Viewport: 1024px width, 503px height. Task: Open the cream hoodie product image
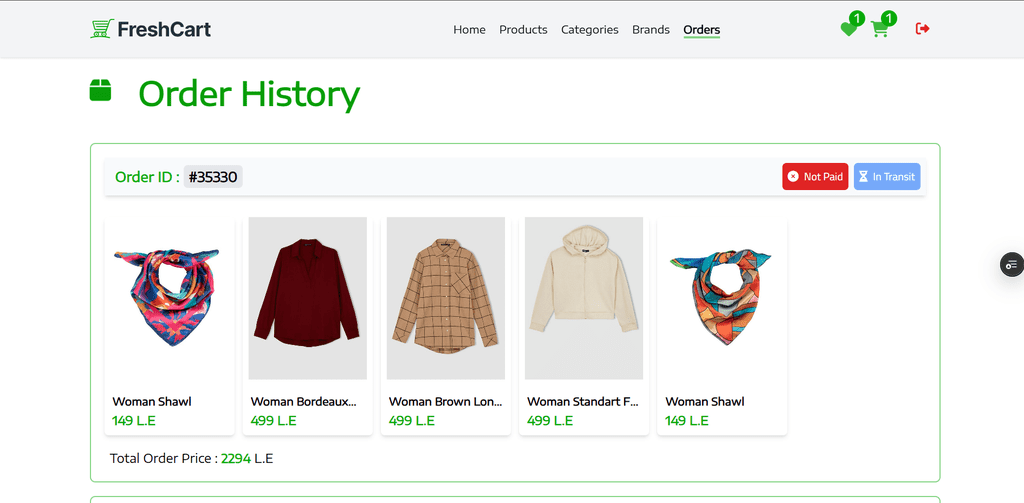click(x=584, y=298)
